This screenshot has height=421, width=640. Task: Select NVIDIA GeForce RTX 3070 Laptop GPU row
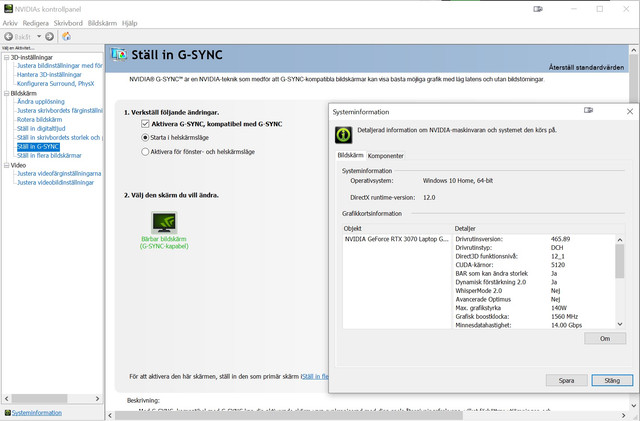point(397,239)
